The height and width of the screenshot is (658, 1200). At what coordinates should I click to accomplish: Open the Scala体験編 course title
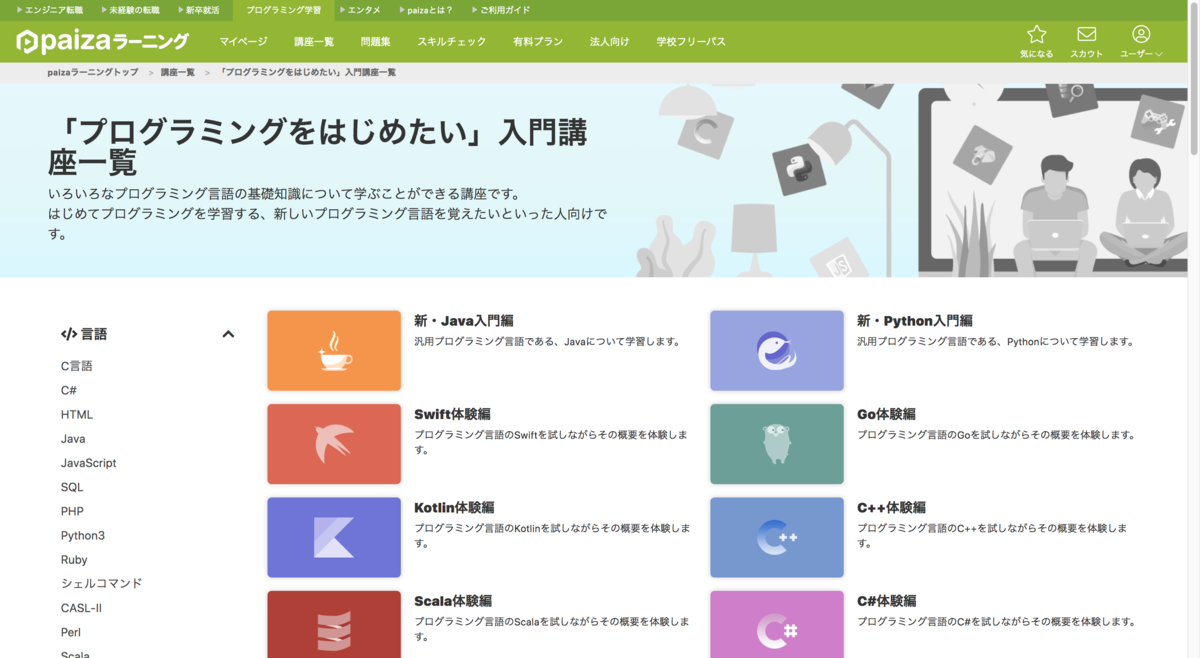453,601
